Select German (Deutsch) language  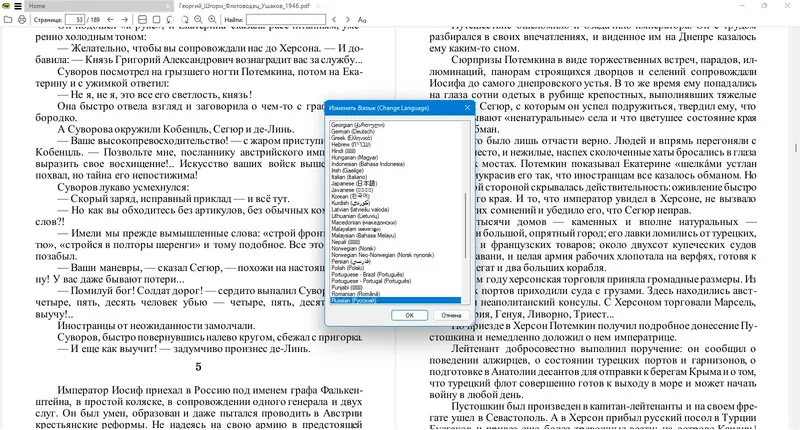[353, 132]
